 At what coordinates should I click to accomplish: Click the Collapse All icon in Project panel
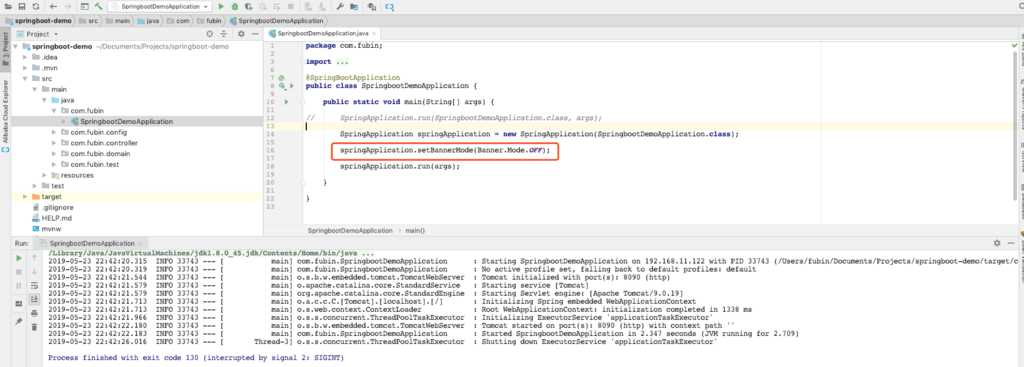224,34
